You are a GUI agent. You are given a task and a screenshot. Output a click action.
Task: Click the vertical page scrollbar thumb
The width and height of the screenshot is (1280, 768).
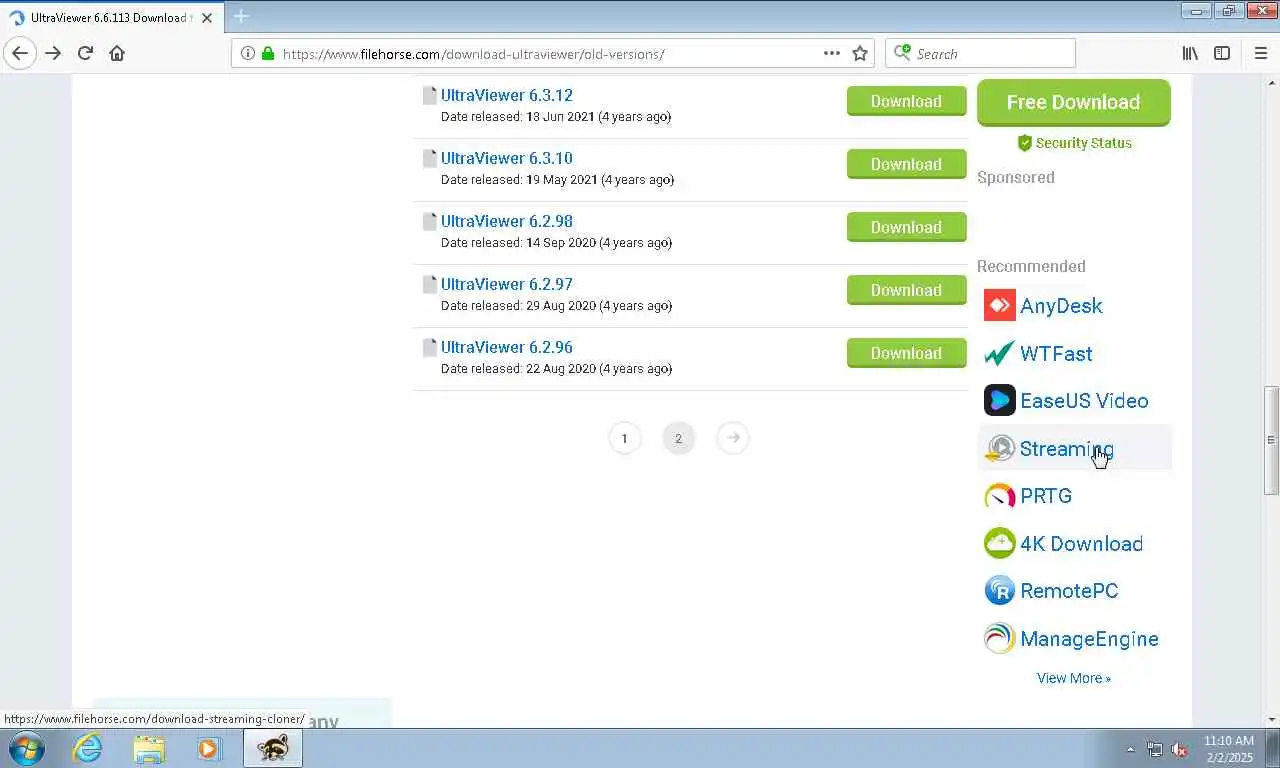(x=1271, y=440)
